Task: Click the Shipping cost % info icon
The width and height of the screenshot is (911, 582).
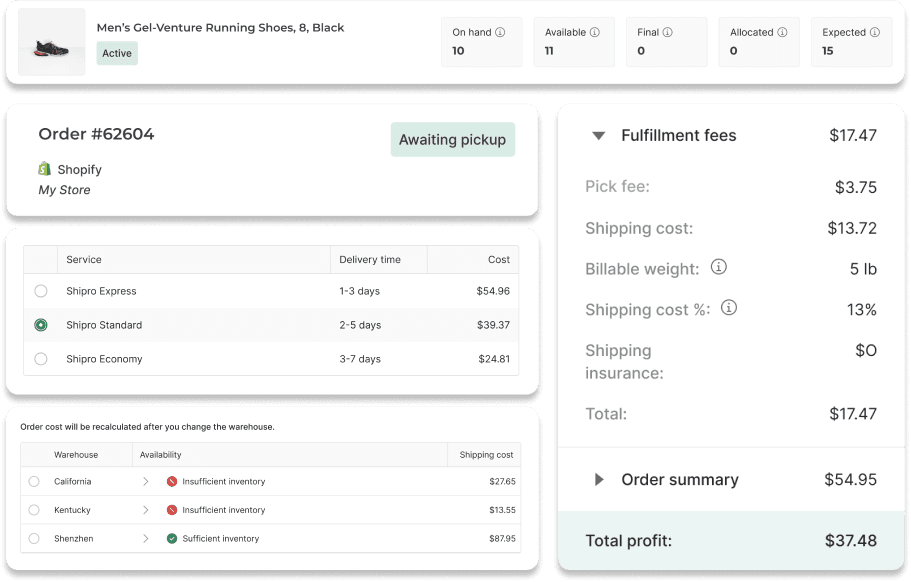Action: pos(729,308)
